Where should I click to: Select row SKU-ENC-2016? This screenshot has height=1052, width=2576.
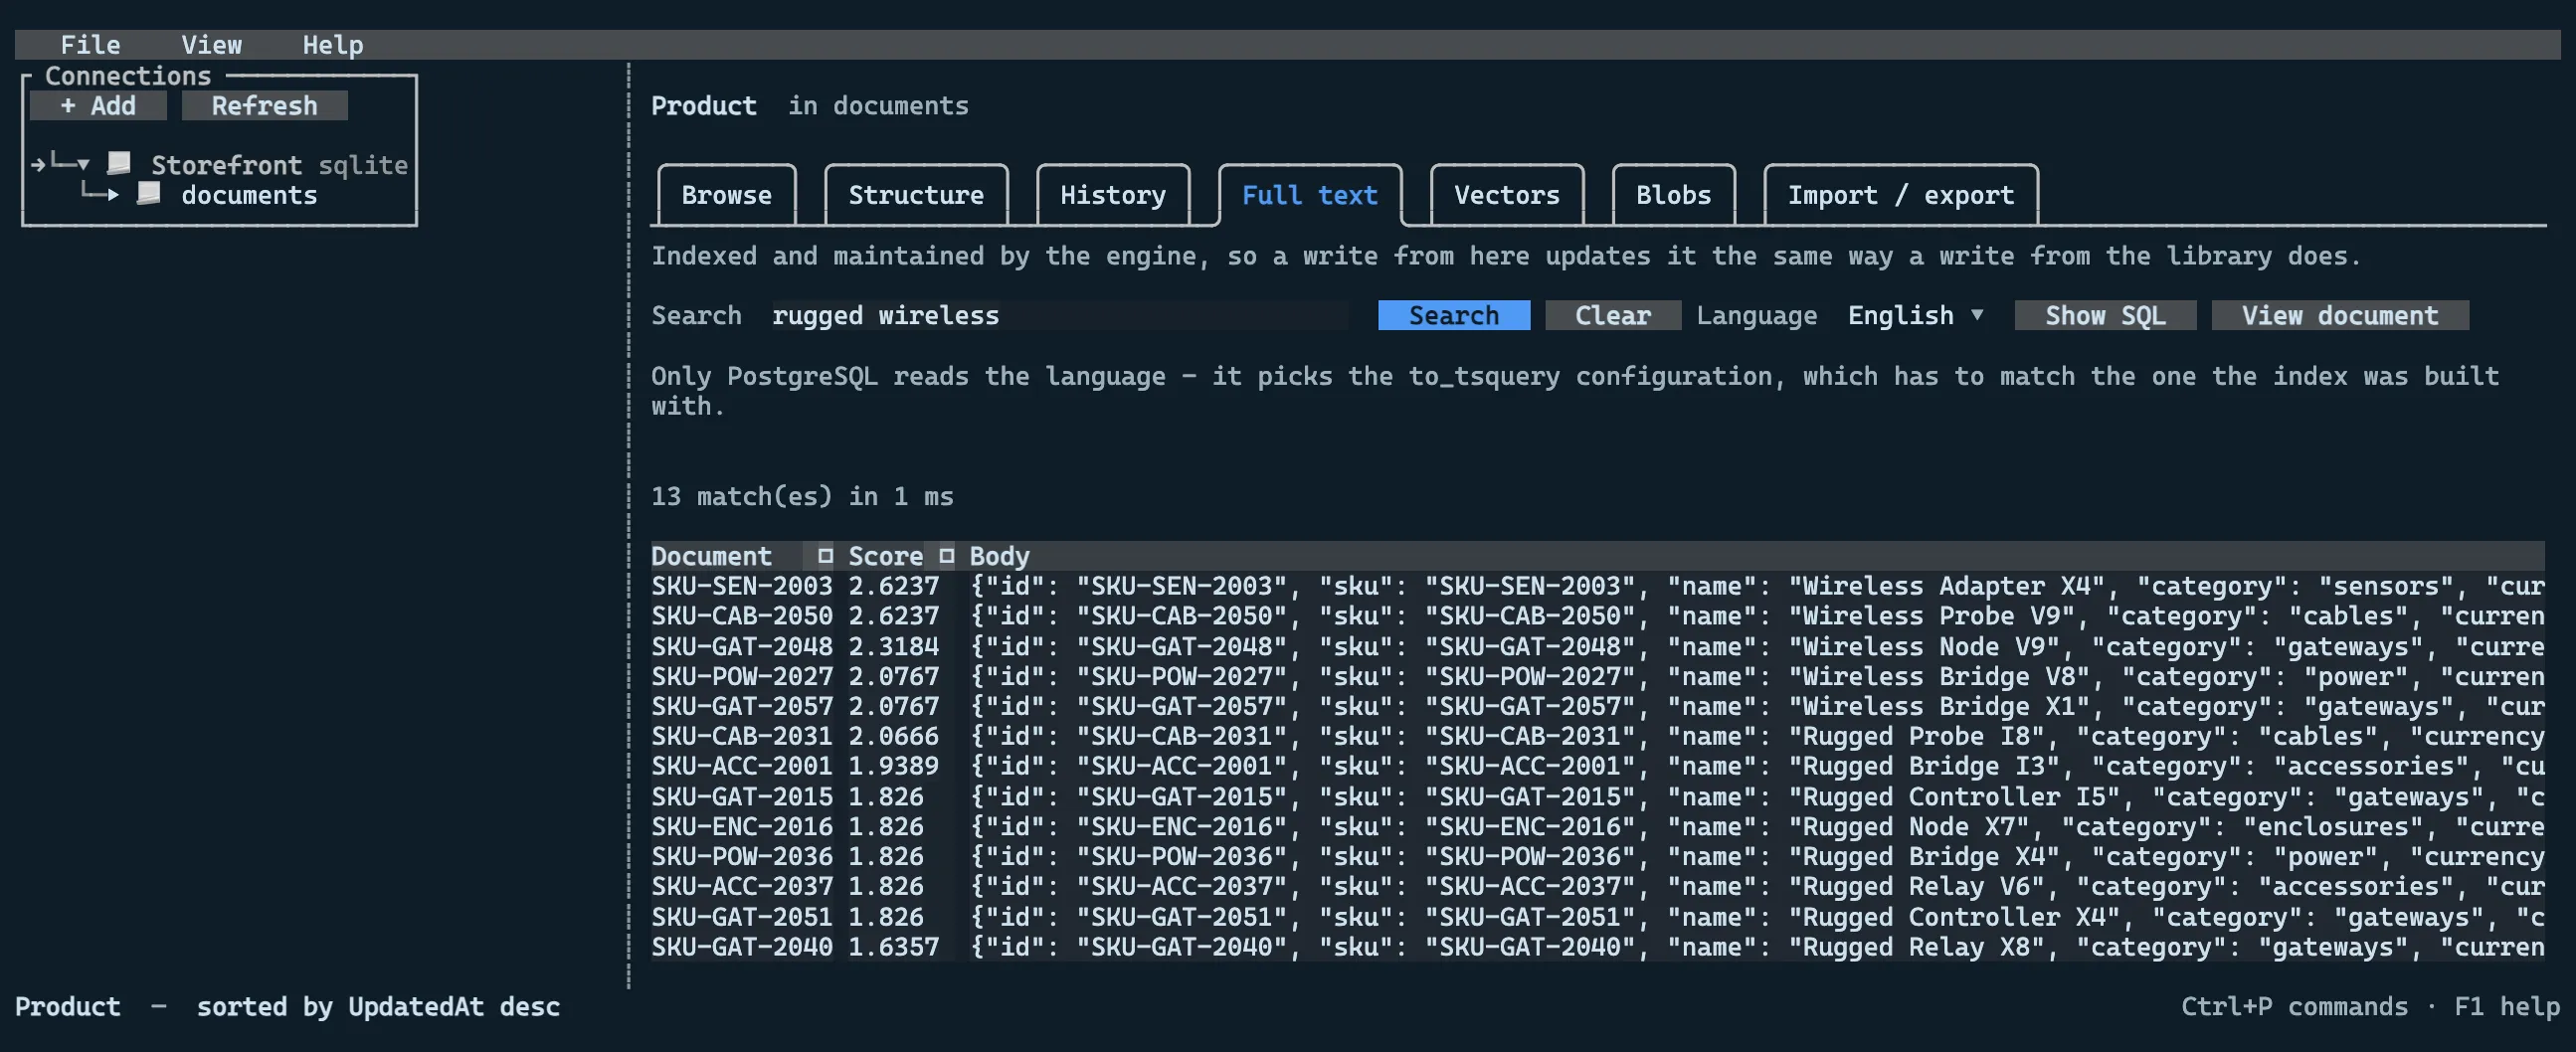[x=1597, y=826]
